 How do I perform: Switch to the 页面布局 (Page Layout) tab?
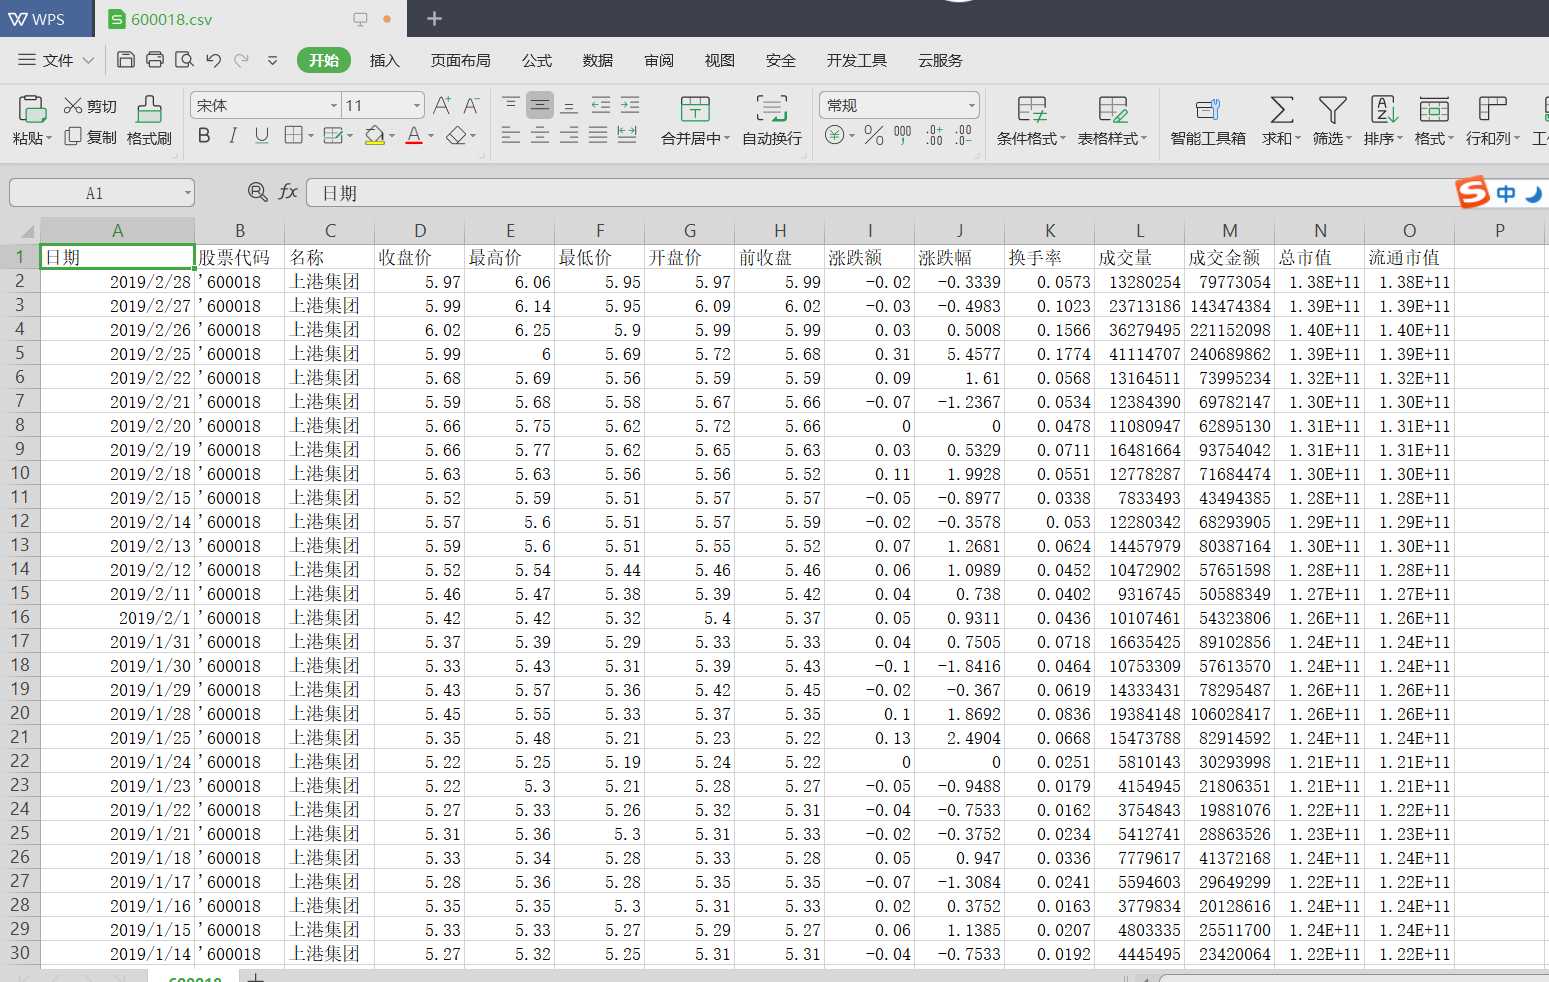tap(460, 60)
